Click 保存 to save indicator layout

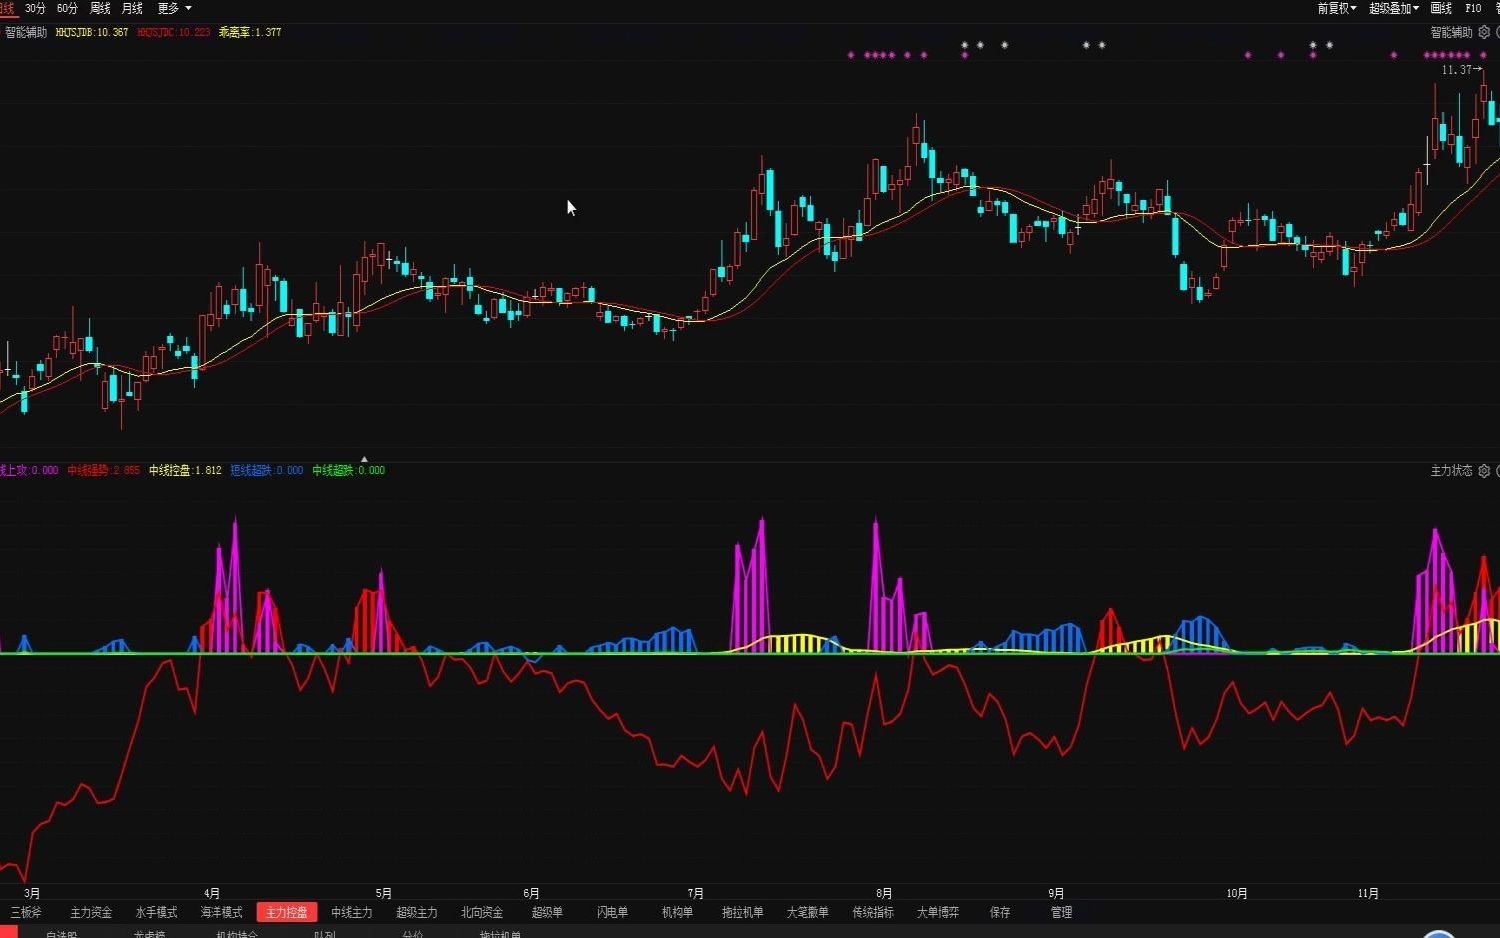[x=1000, y=912]
